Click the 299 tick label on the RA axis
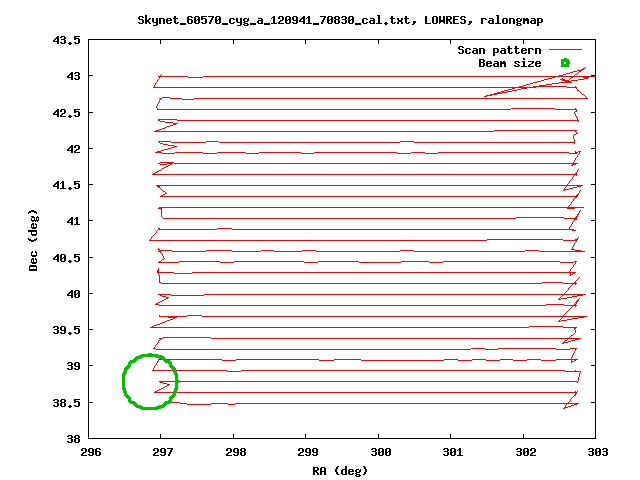The image size is (640, 480). tap(307, 452)
